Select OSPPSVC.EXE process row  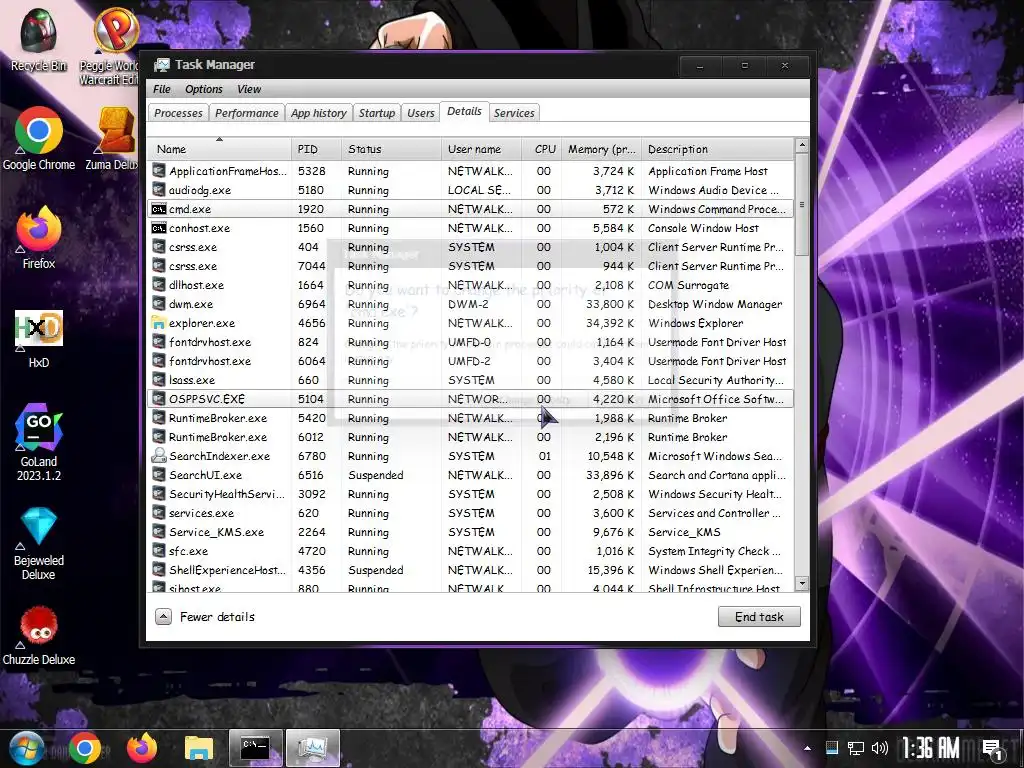[471, 398]
